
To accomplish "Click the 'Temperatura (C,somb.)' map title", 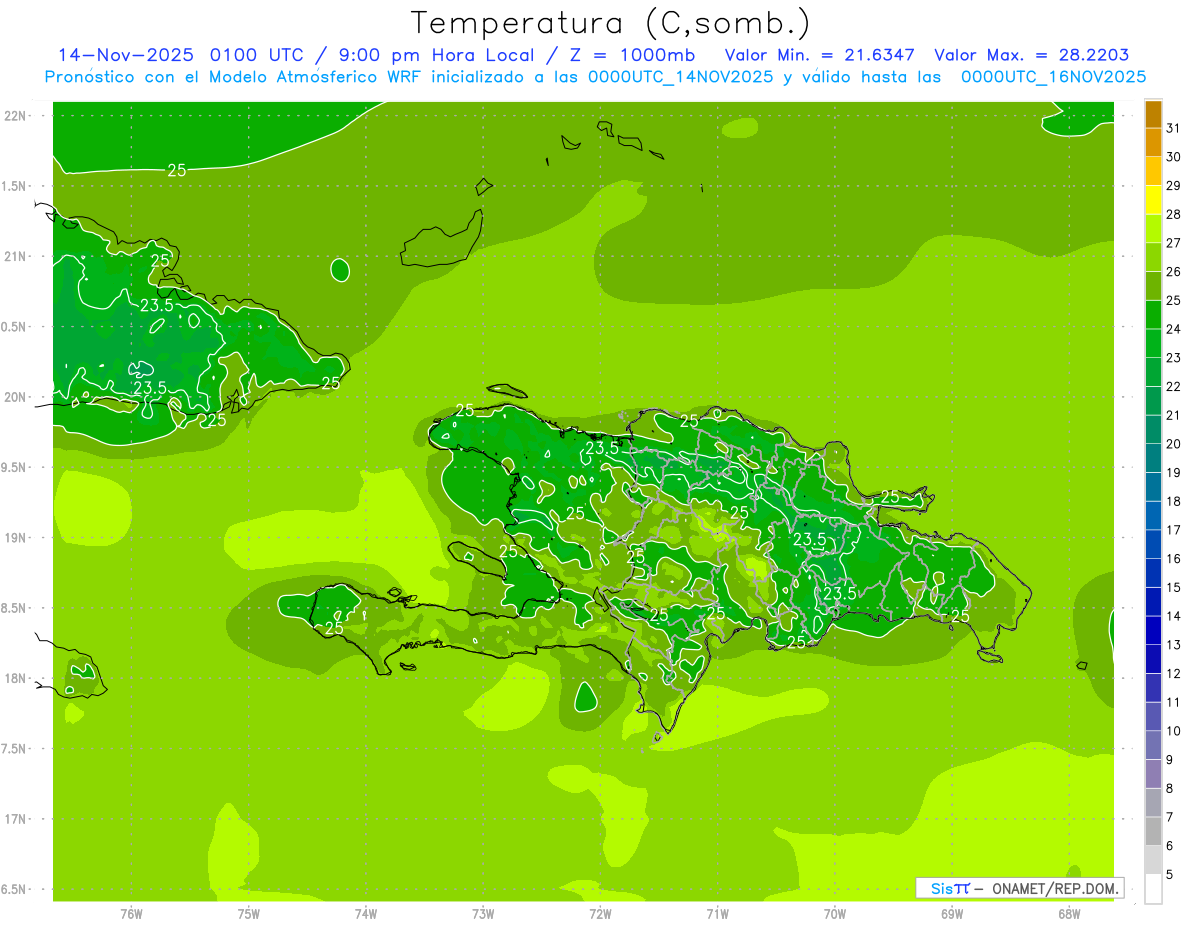I will coord(611,24).
